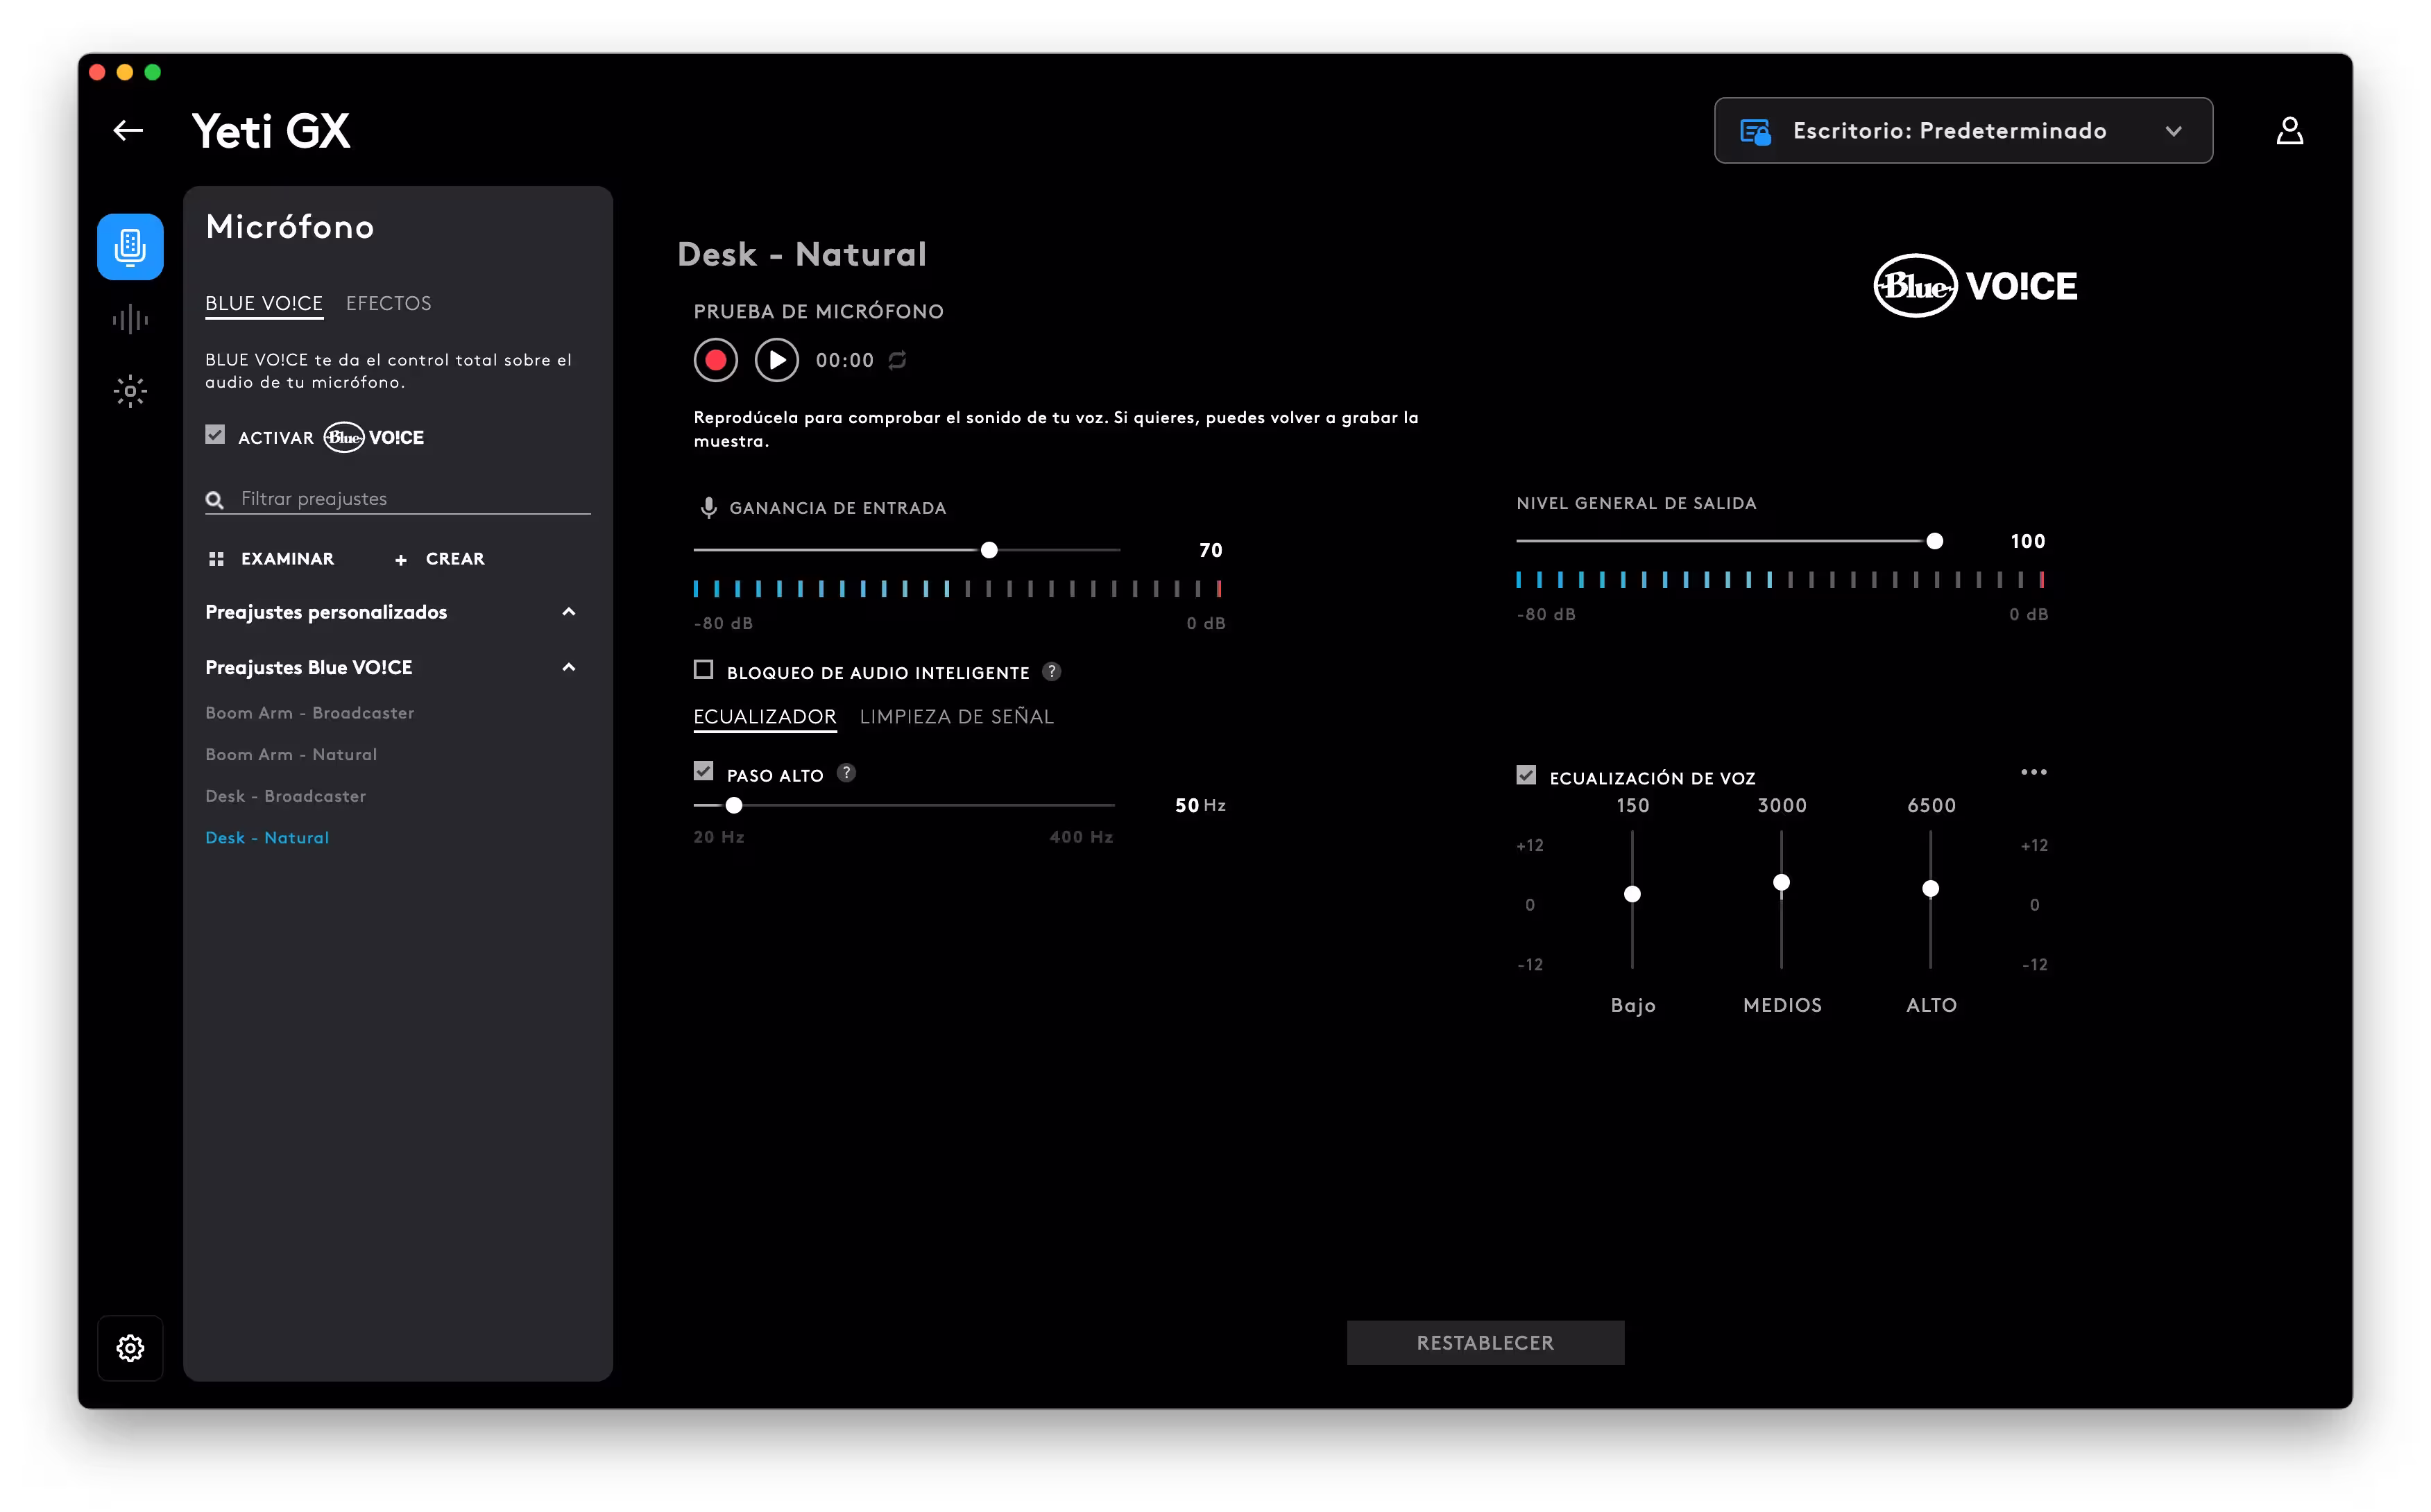Uncheck Ecualización de voz

tap(1526, 775)
